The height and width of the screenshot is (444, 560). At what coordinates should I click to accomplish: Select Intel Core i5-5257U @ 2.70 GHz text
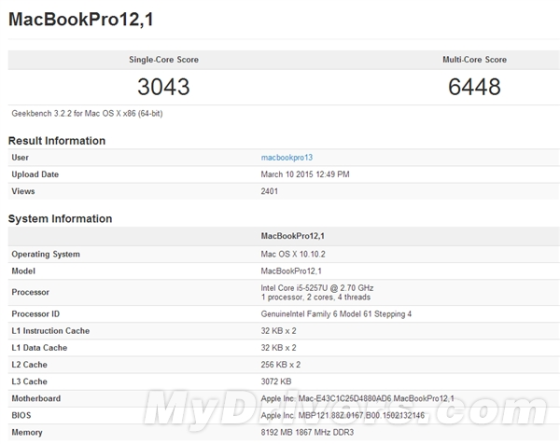click(317, 288)
